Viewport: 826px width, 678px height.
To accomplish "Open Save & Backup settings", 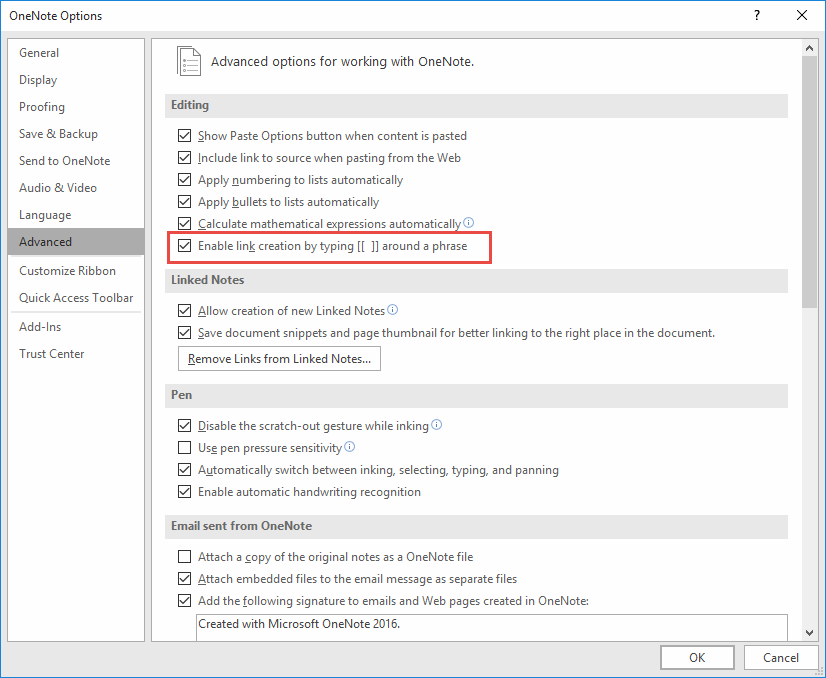I will click(x=76, y=134).
